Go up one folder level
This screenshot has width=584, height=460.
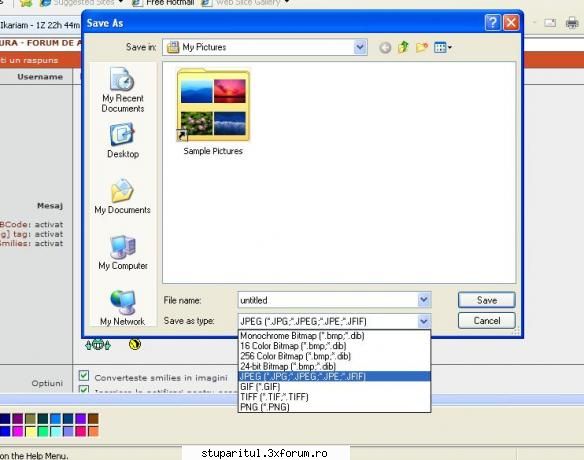coord(403,47)
